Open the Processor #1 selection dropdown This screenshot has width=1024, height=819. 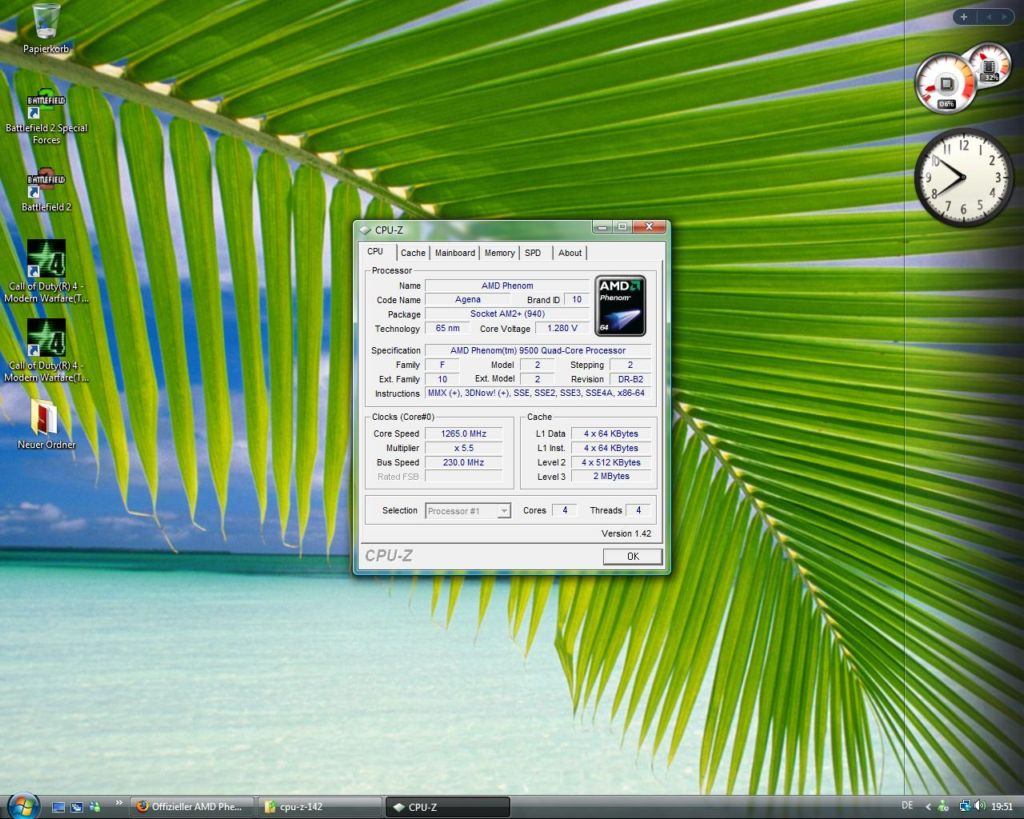tap(468, 511)
